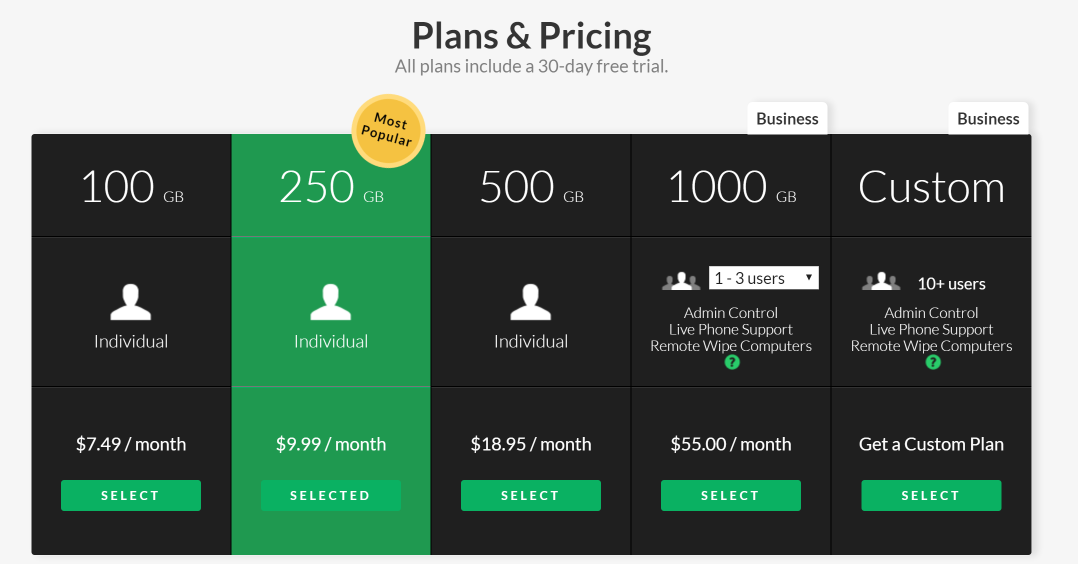Click the Business tab above the Custom plan
The width and height of the screenshot is (1078, 564).
click(x=988, y=119)
